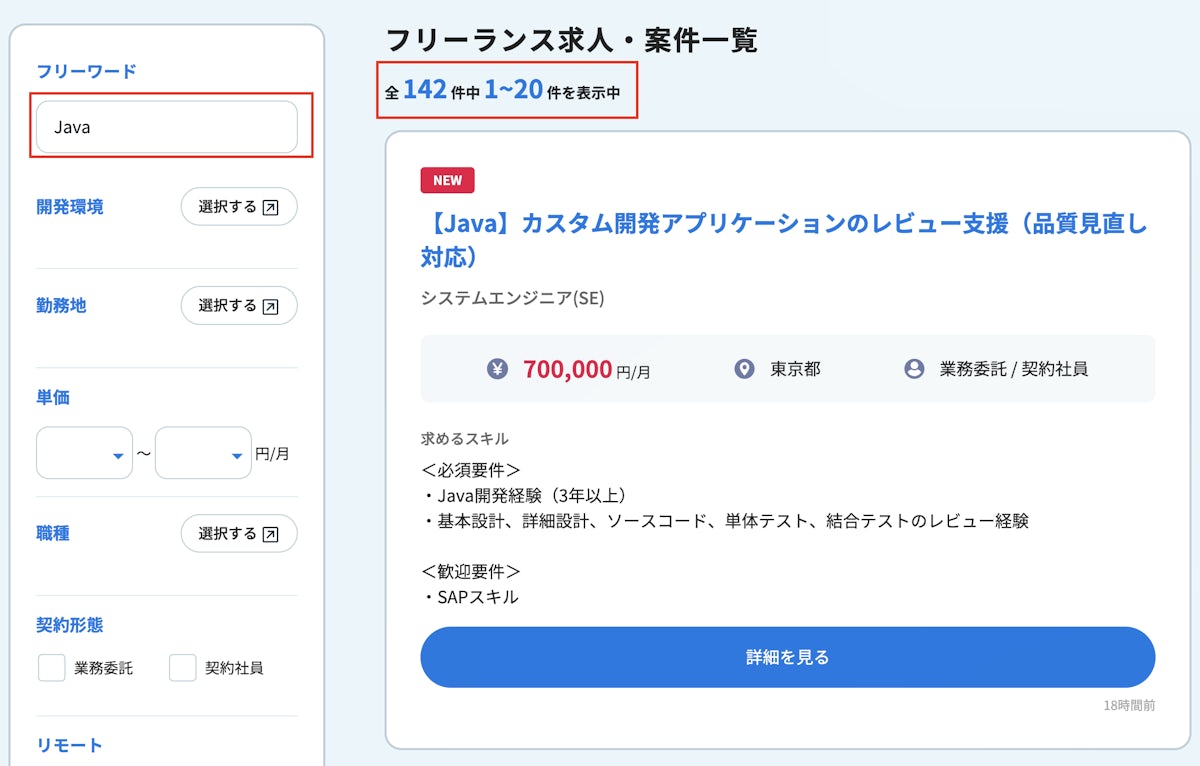Click 選択する next to 職種
1200x766 pixels.
(238, 533)
